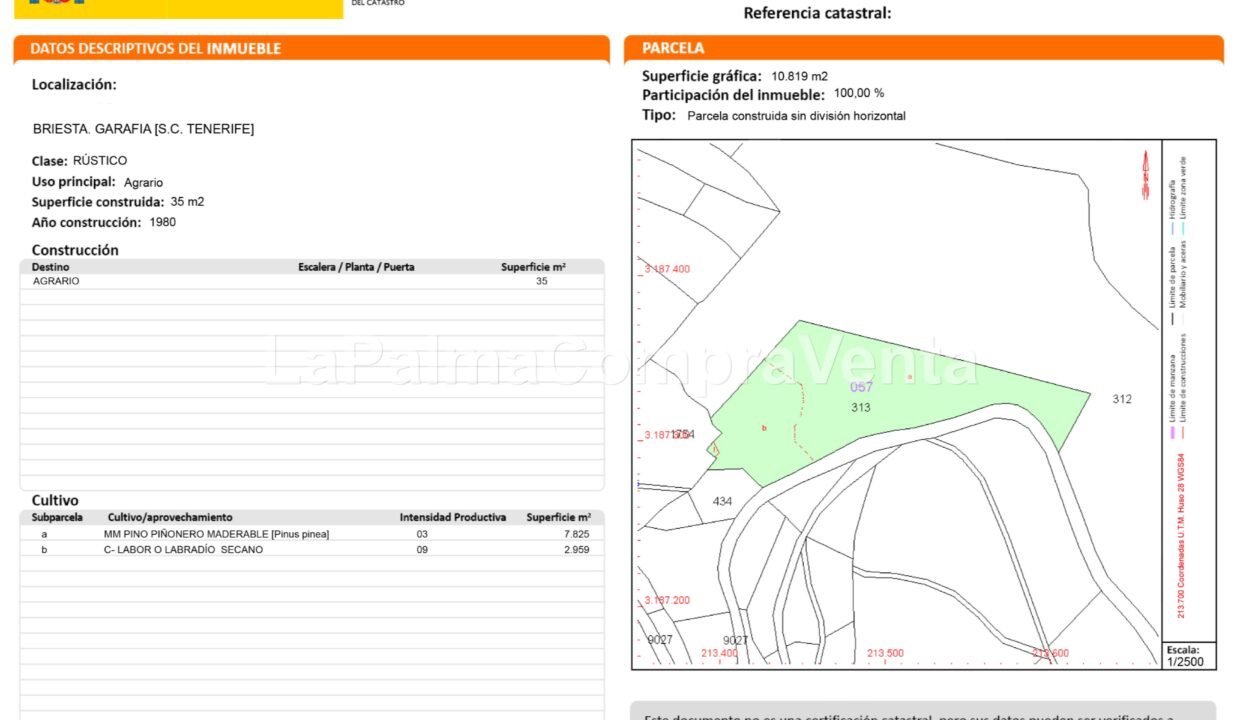1240x720 pixels.
Task: Click the "RÚSTICO" class value
Action: pos(100,160)
